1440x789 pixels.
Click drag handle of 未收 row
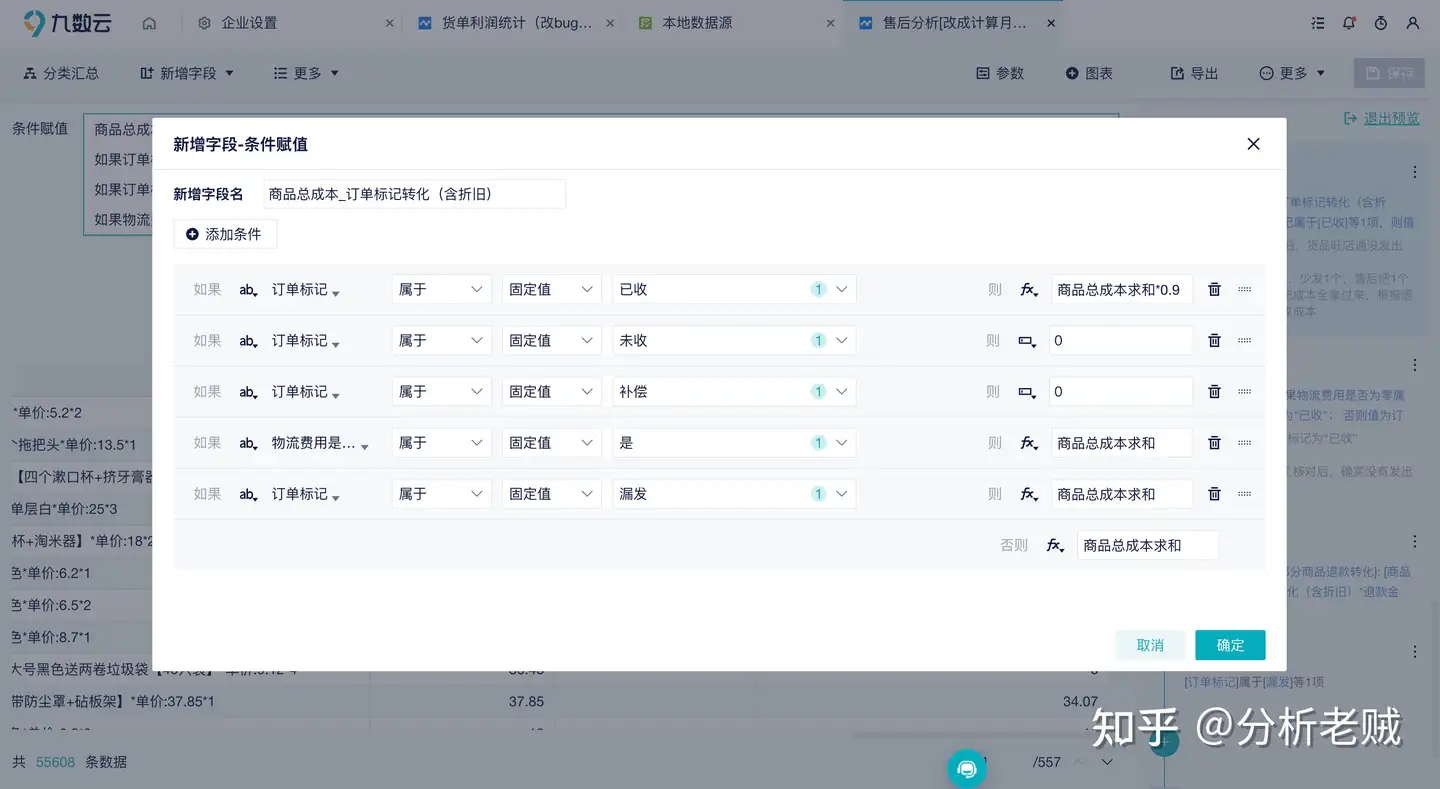tap(1244, 340)
